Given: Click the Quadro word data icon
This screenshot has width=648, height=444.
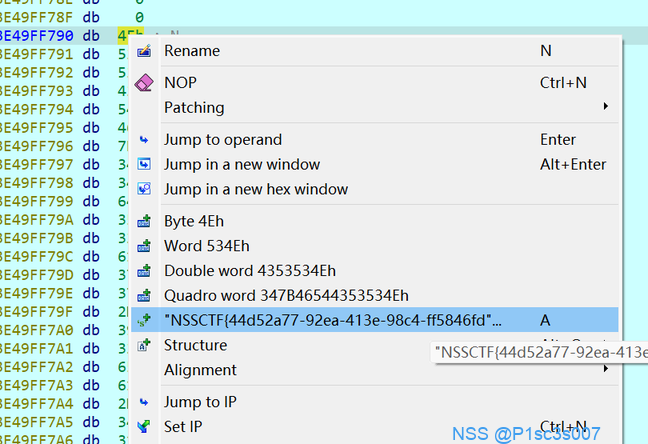Looking at the screenshot, I should [144, 296].
